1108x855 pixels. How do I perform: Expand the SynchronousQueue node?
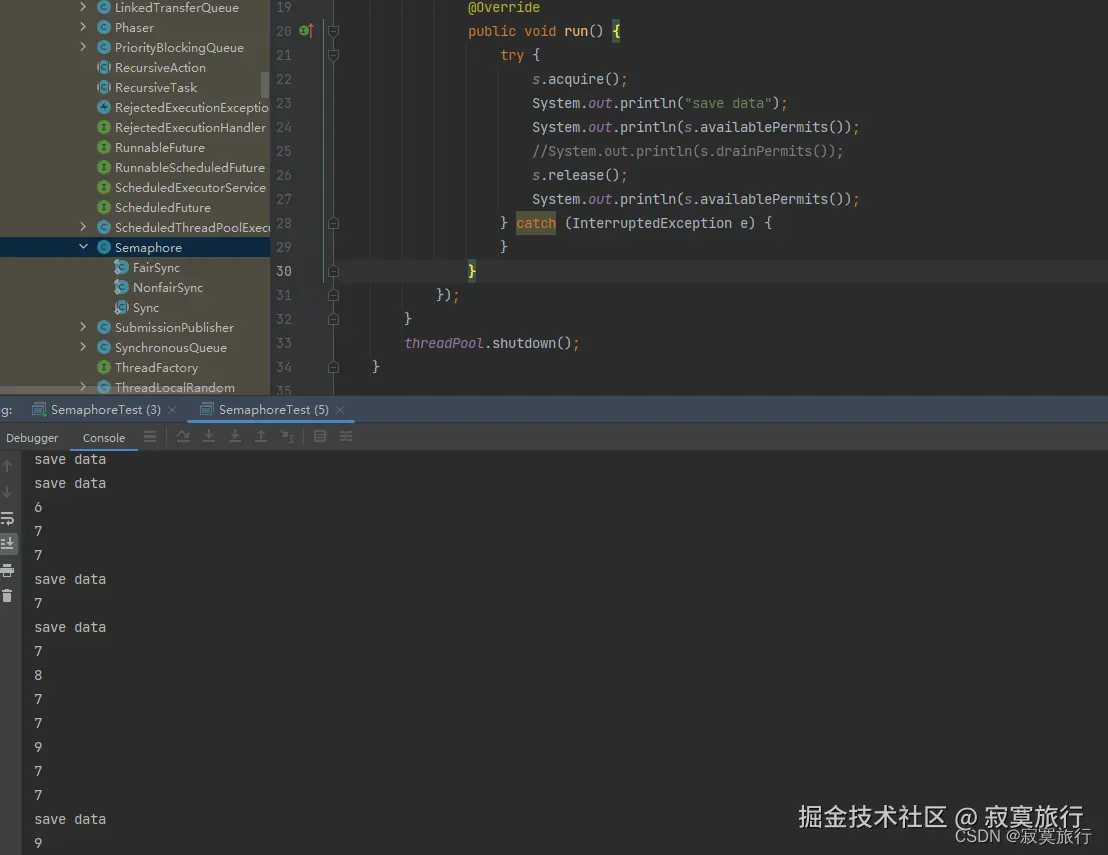83,347
